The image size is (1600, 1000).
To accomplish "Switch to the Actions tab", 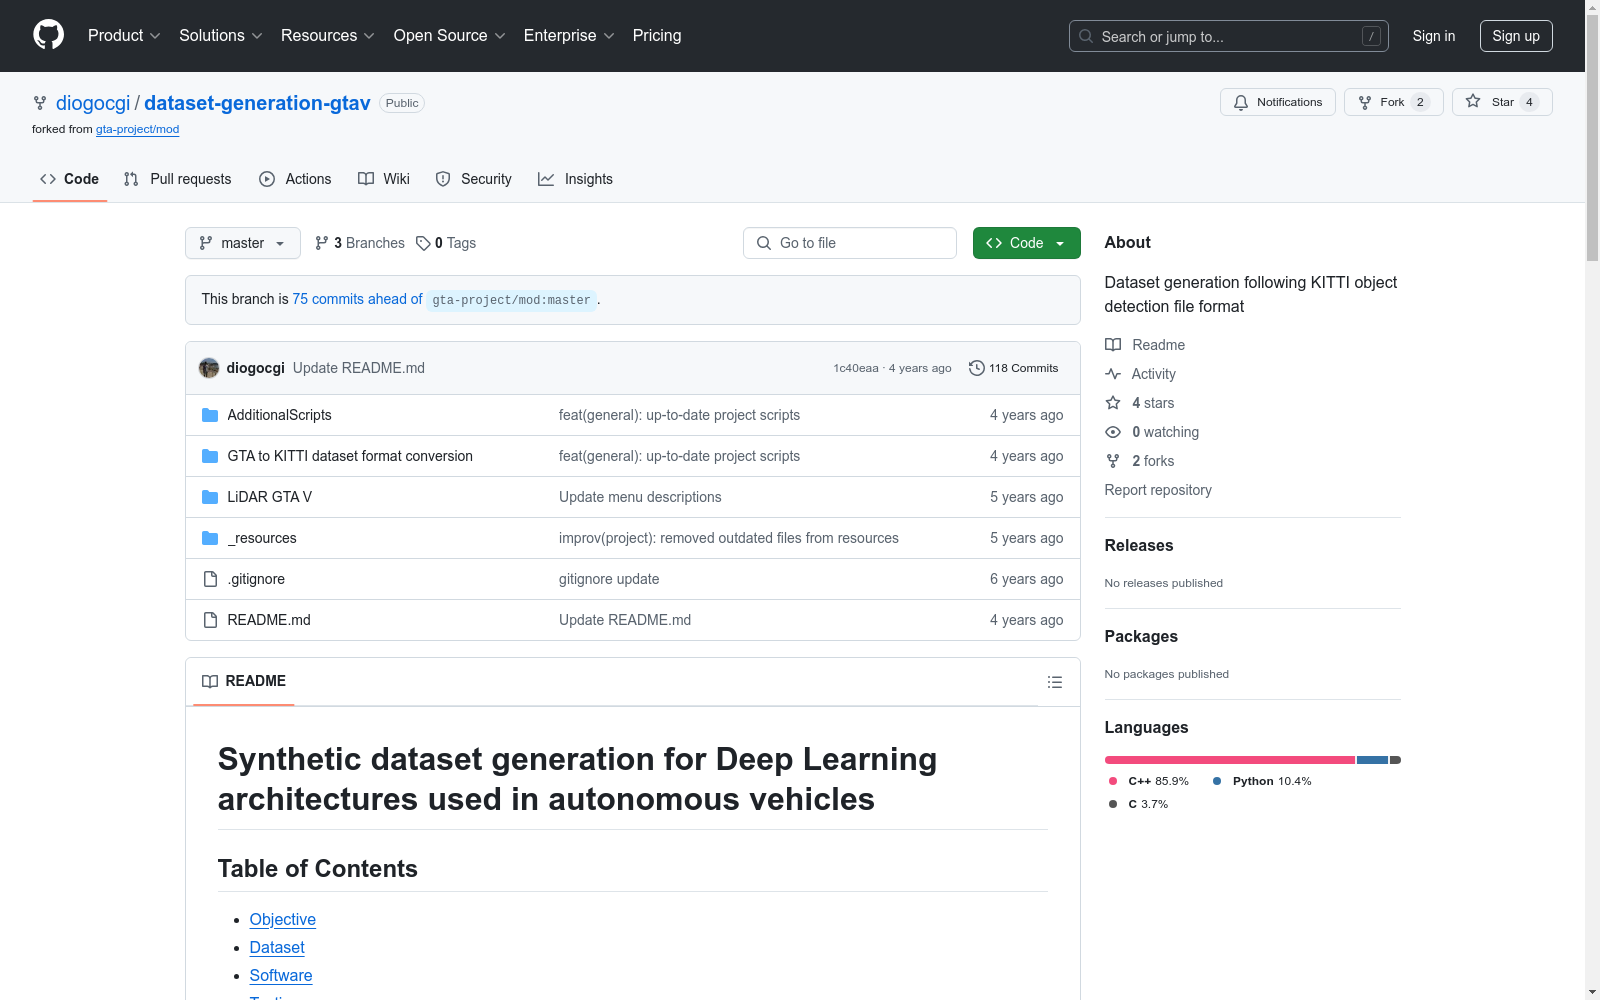I will tap(295, 179).
